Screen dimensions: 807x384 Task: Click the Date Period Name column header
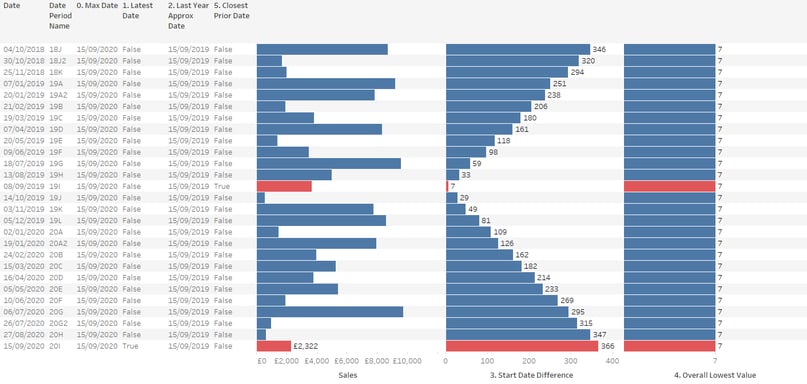click(x=60, y=15)
